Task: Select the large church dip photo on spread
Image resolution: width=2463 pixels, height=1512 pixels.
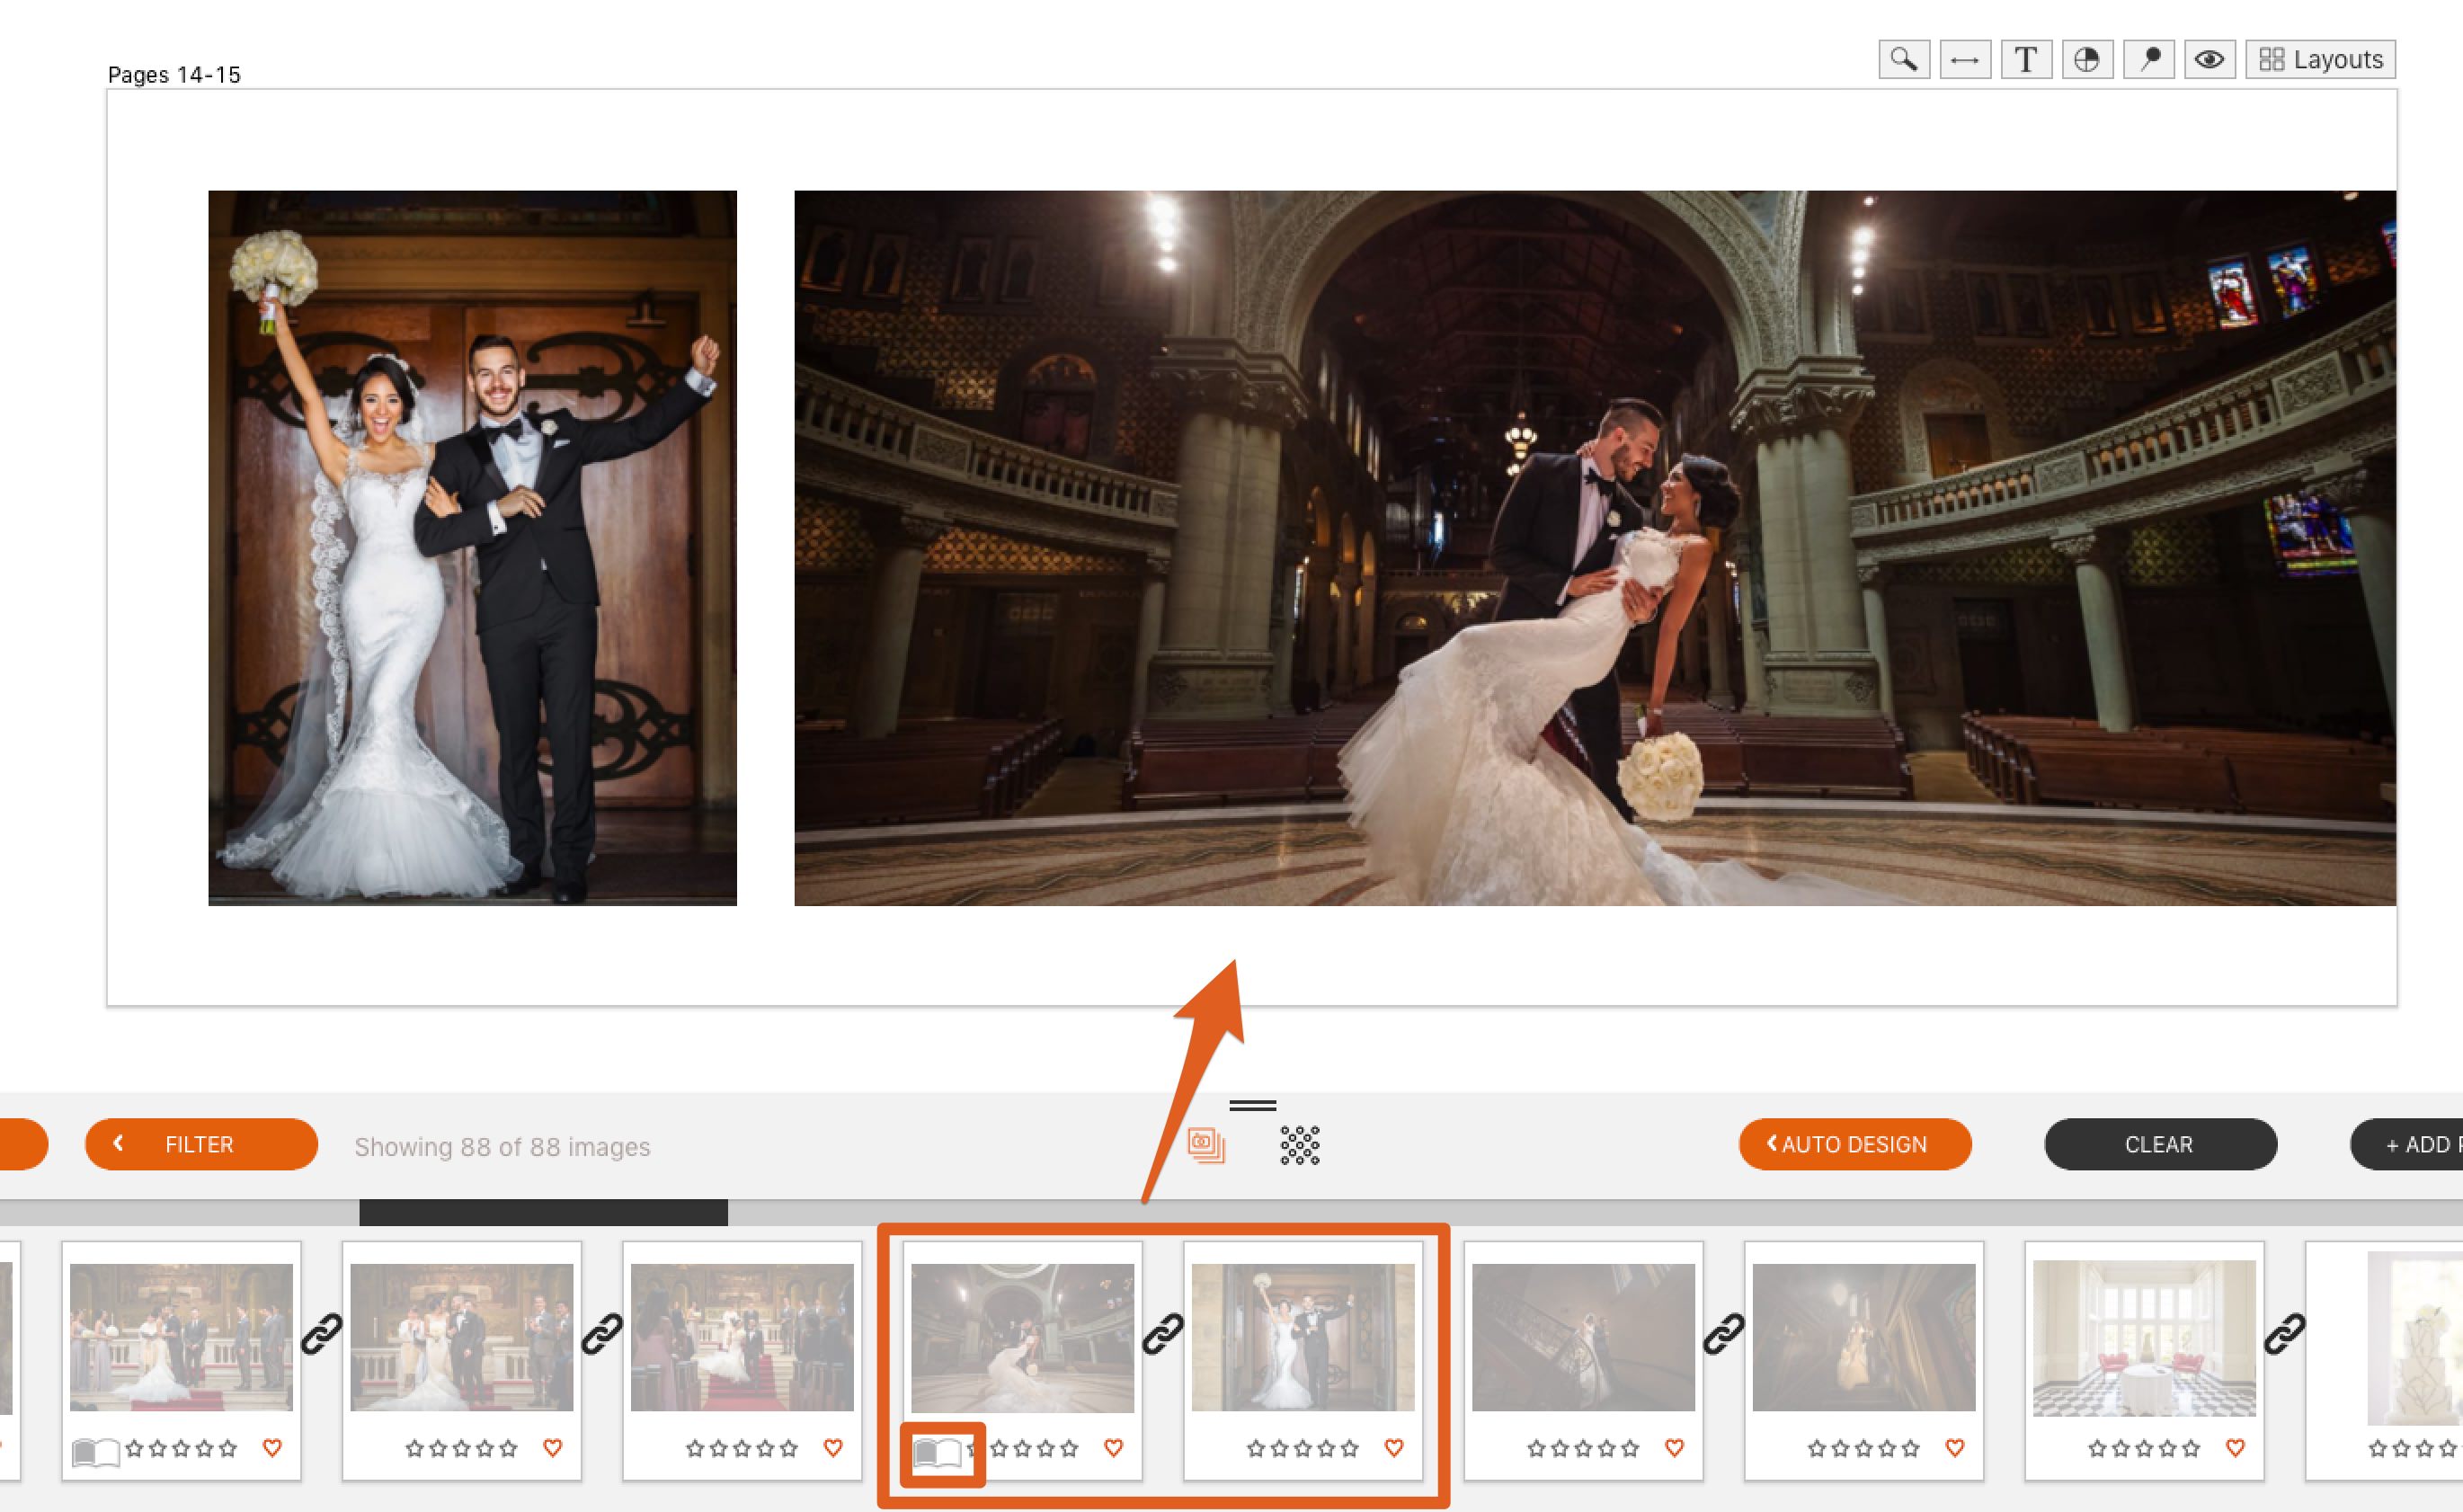Action: 1595,548
